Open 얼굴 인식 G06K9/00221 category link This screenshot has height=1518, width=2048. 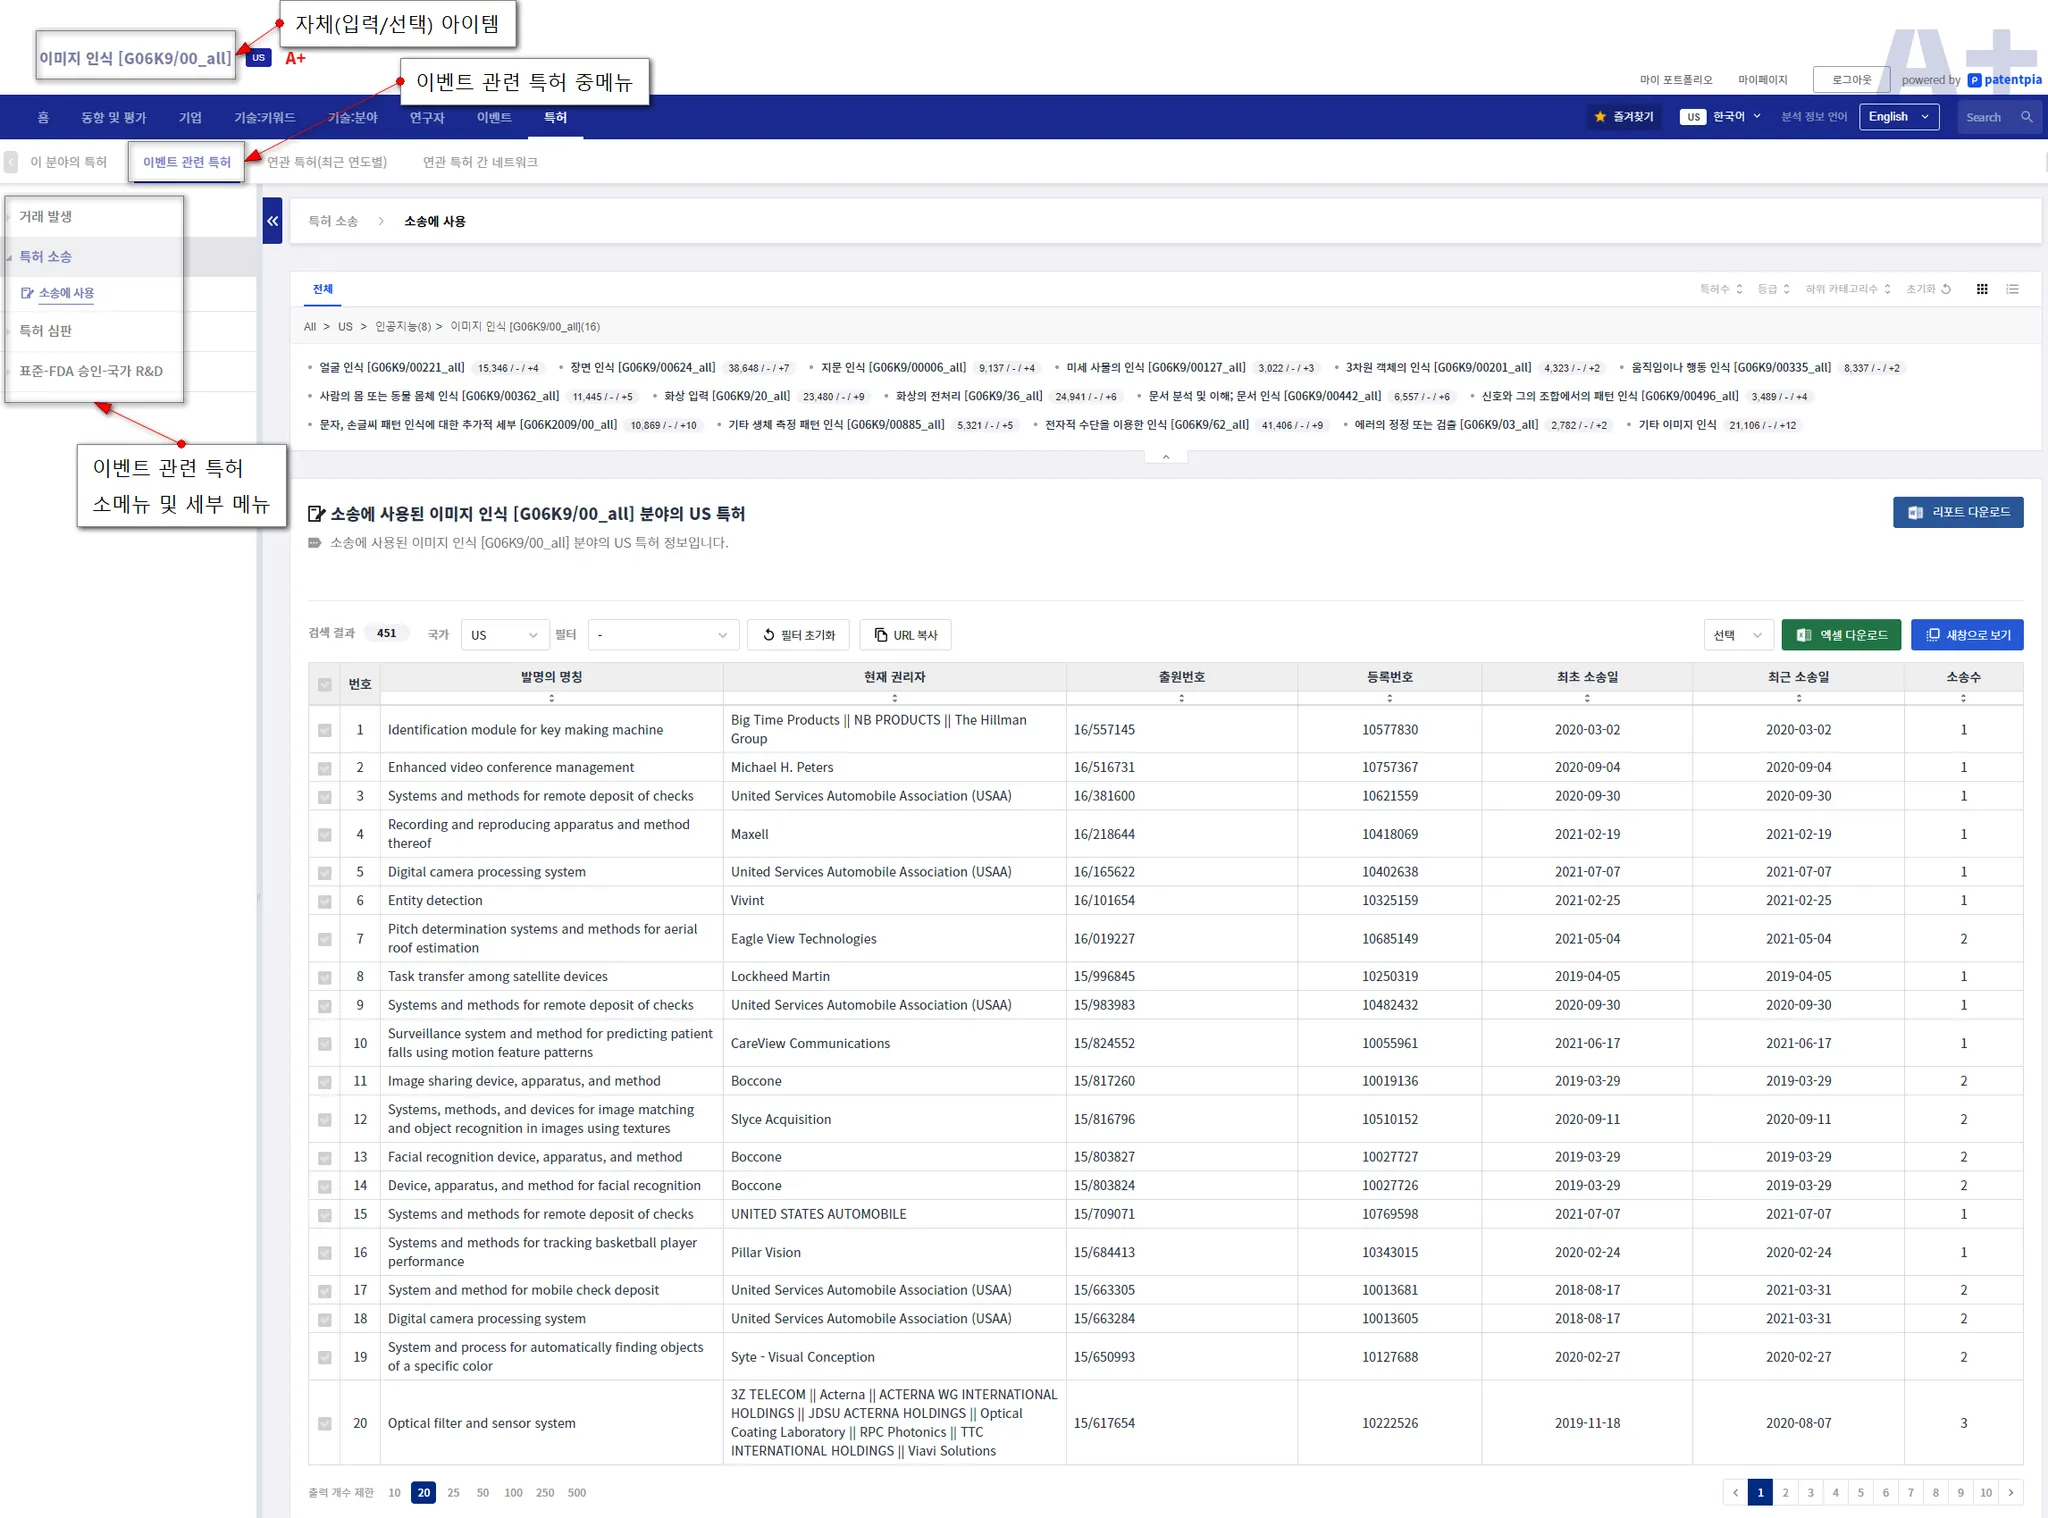coord(392,368)
